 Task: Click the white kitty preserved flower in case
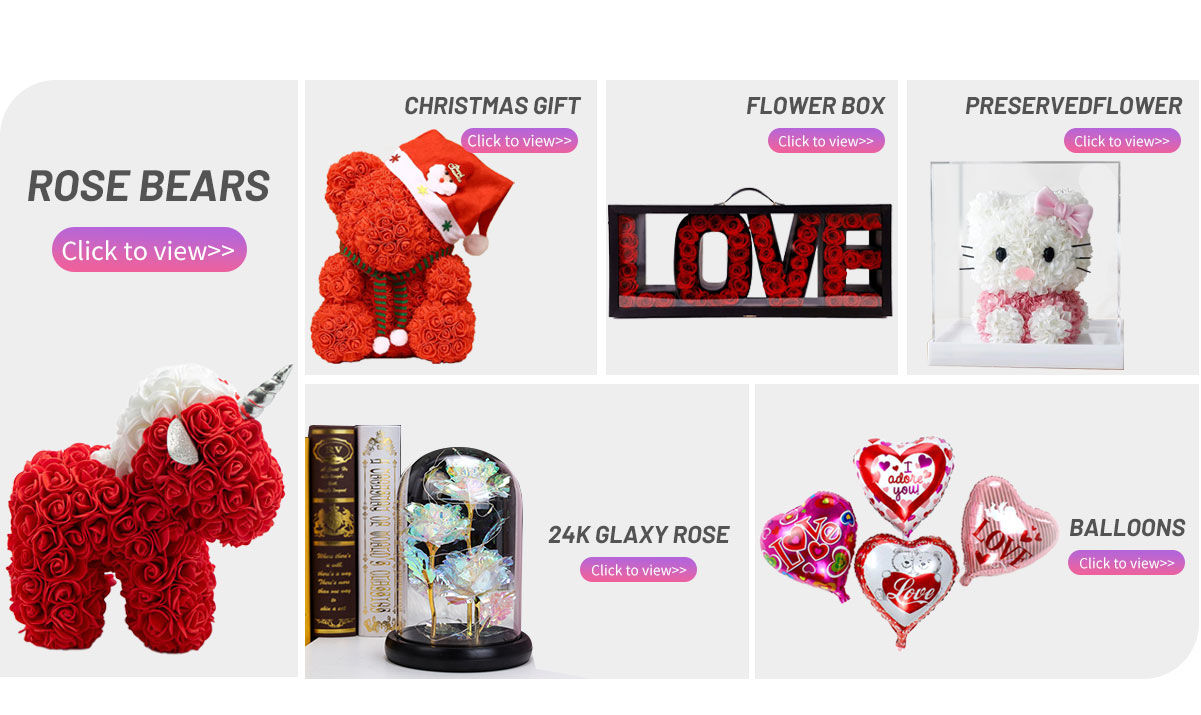tap(1025, 266)
